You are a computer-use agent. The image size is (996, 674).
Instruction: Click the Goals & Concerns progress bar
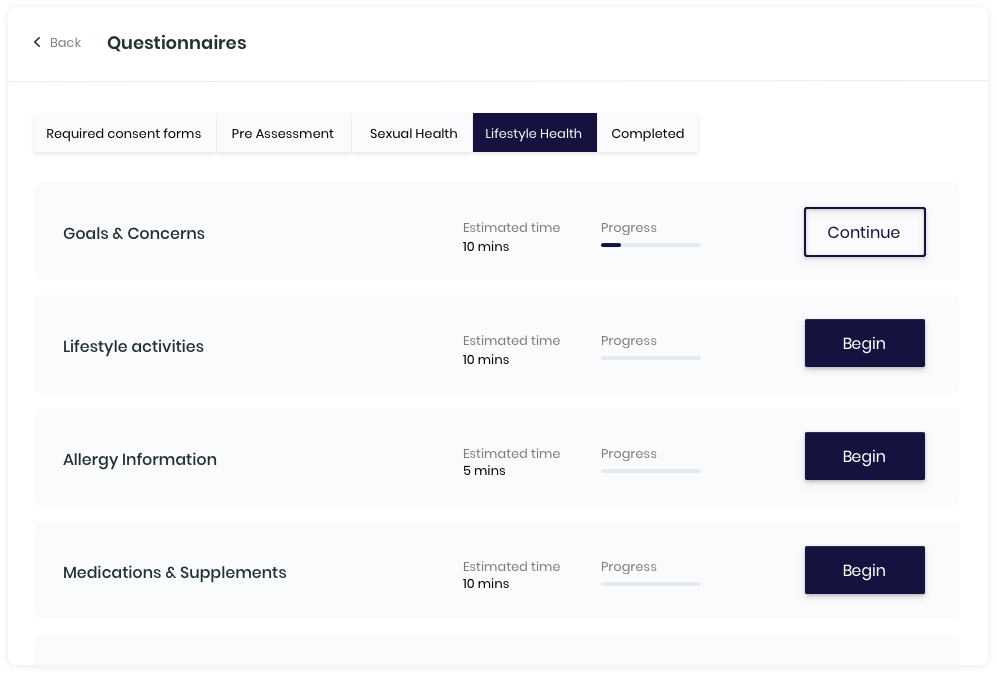tap(650, 245)
